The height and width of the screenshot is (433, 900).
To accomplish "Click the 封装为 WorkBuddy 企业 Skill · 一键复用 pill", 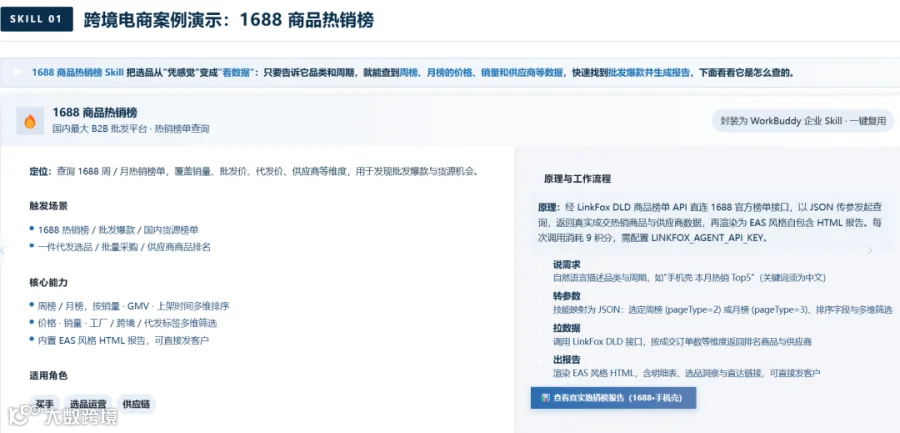I will (x=803, y=121).
